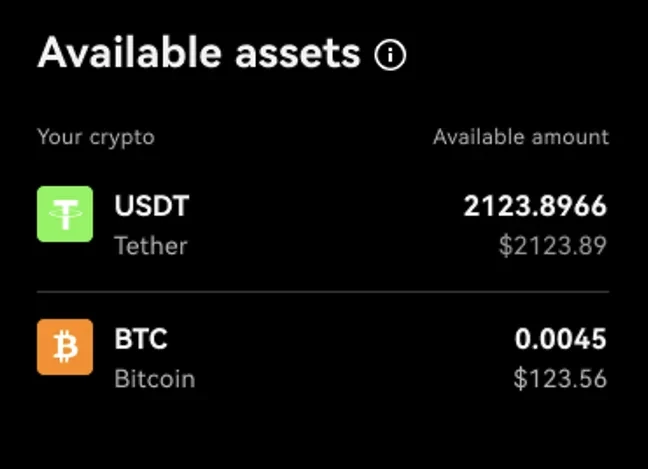Viewport: 648px width, 469px height.
Task: Click the 2123.8966 USDT balance
Action: pyautogui.click(x=534, y=207)
